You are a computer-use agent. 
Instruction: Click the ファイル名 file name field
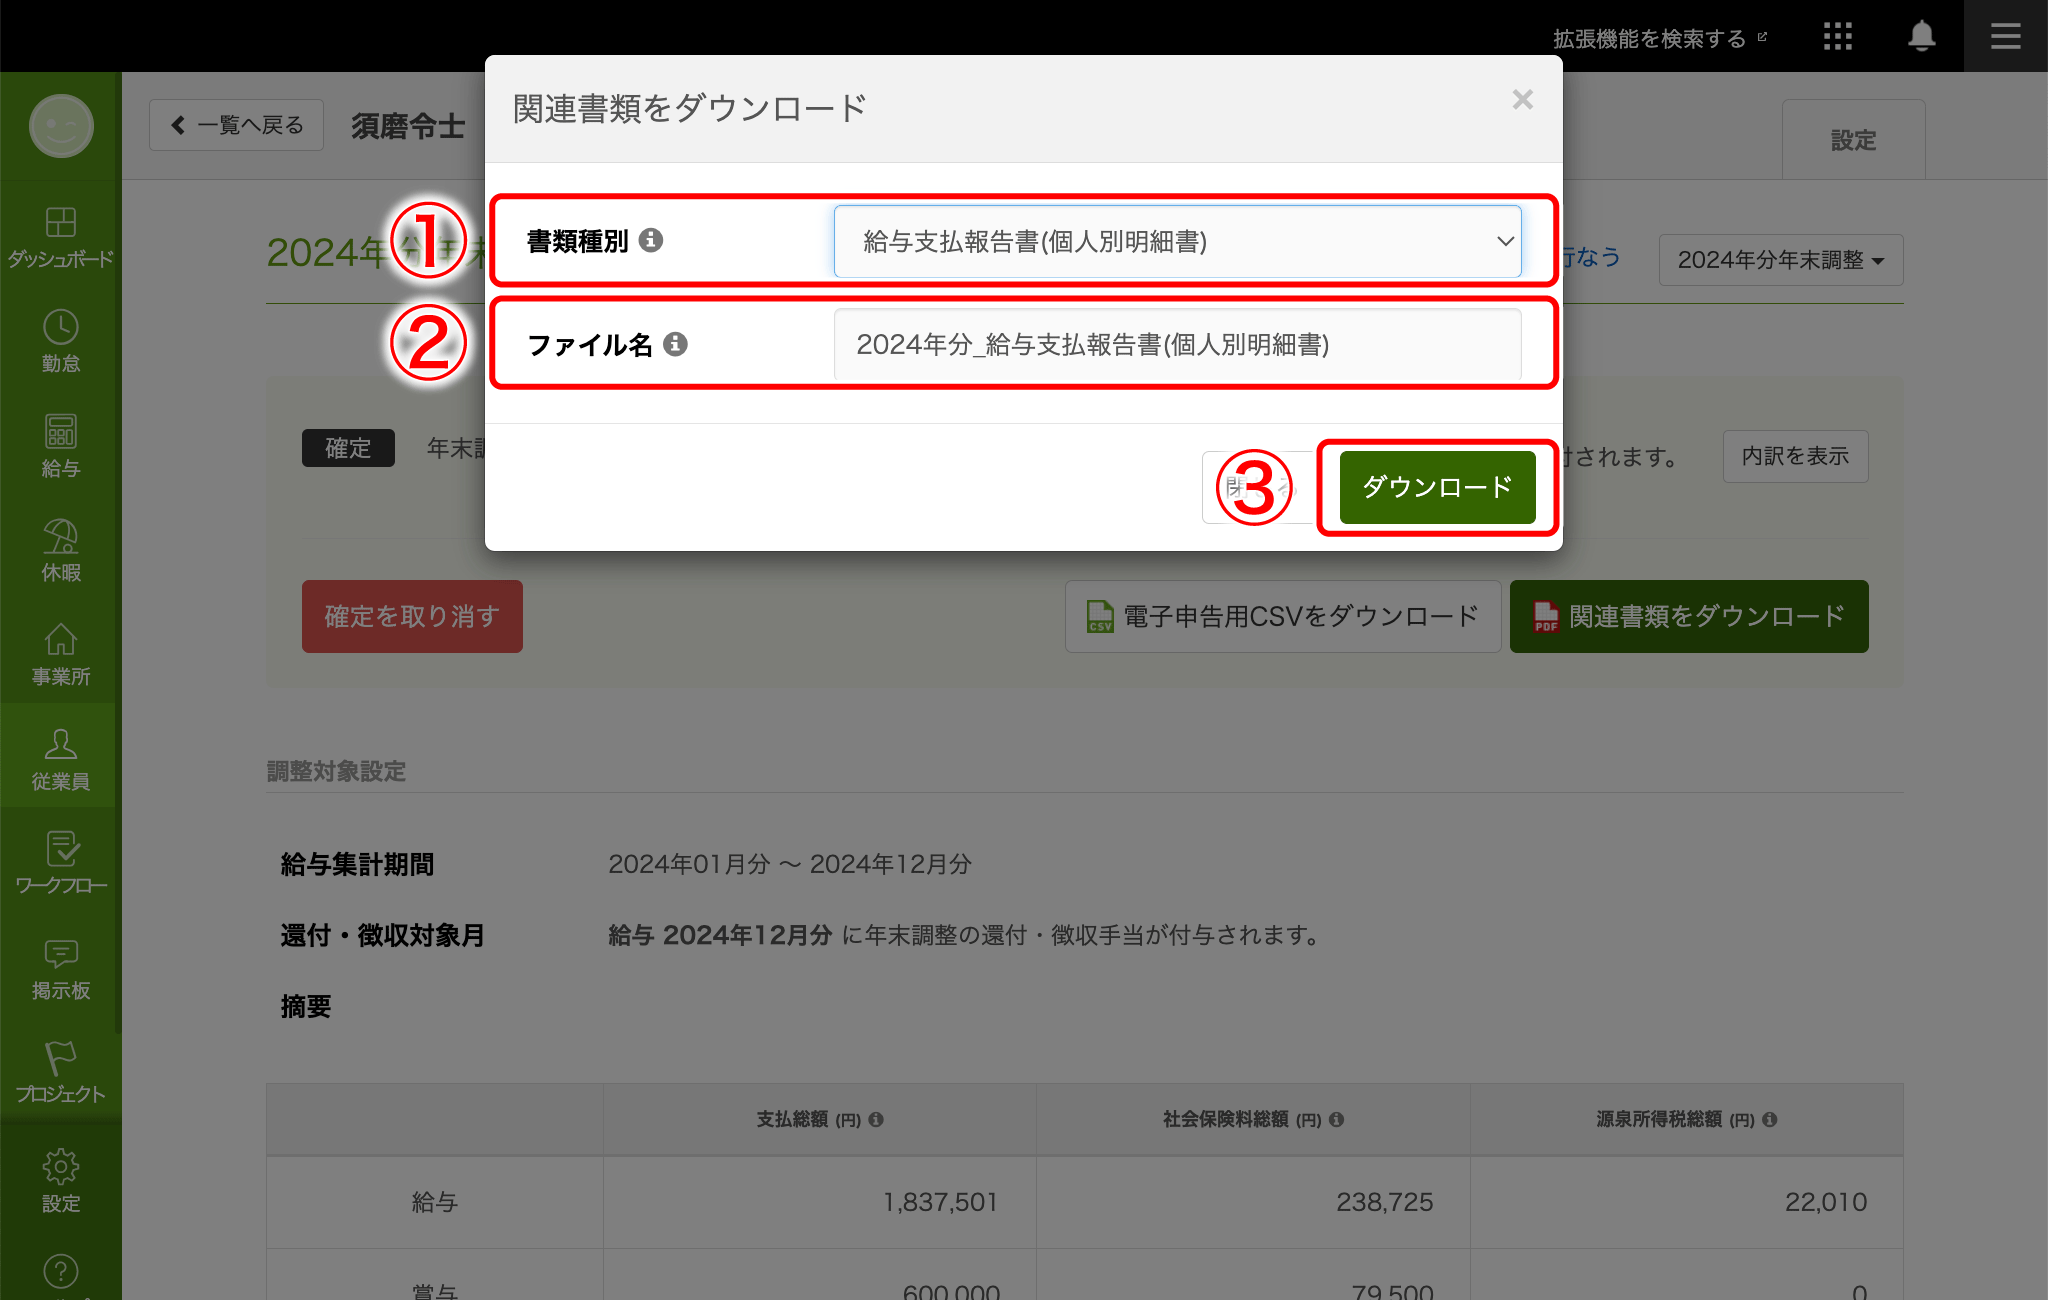[x=1177, y=345]
